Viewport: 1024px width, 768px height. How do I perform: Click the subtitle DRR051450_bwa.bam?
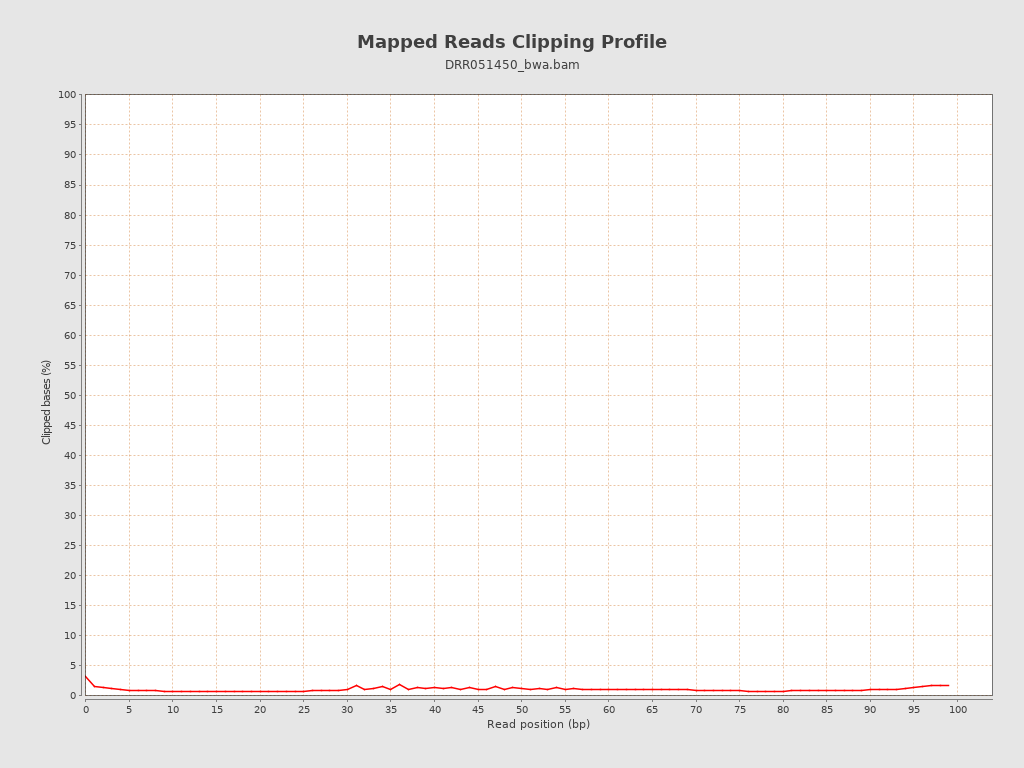coord(512,65)
